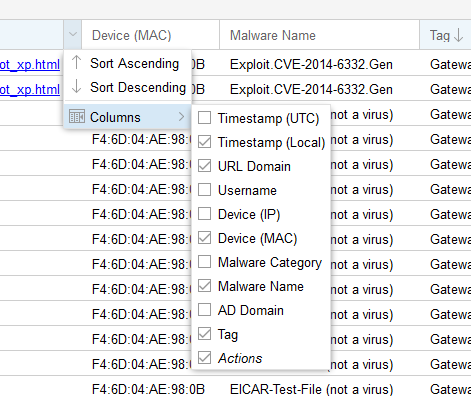The height and width of the screenshot is (396, 471).
Task: Select the full F4:6D:04:AE:98:0B cell in the bottom row
Action: coord(148,389)
